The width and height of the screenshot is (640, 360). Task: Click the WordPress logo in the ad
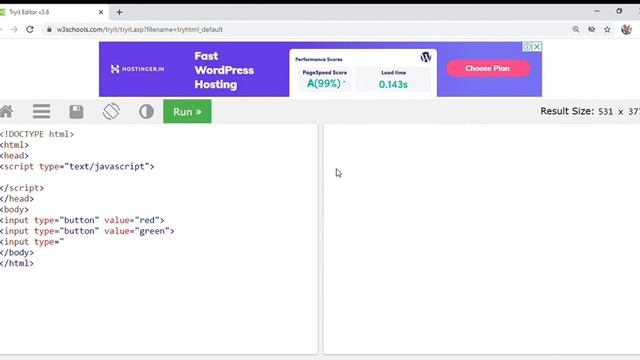pos(426,57)
